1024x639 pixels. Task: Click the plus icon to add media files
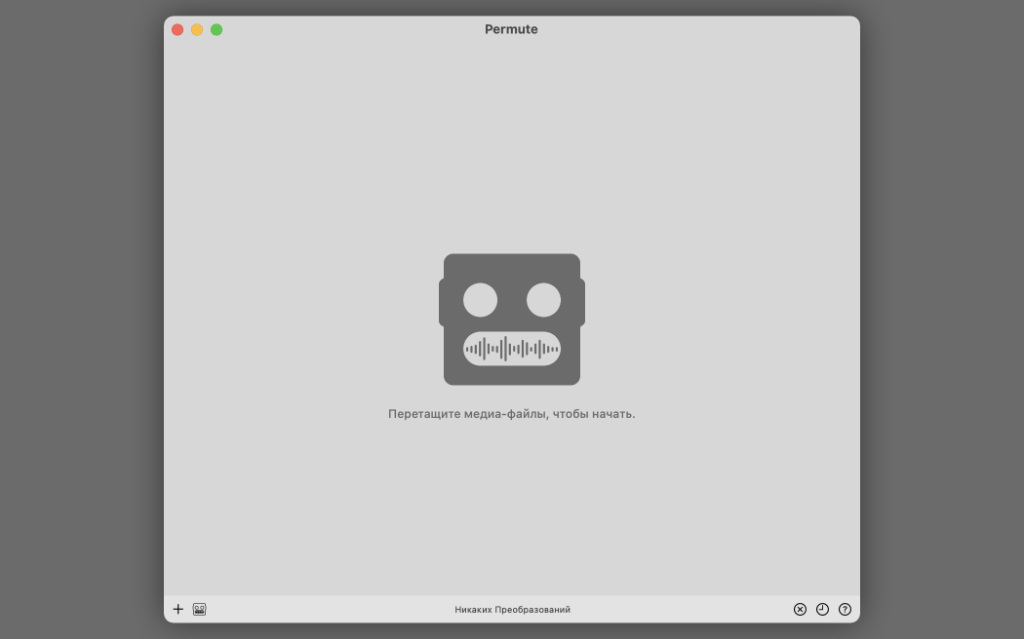(x=178, y=609)
